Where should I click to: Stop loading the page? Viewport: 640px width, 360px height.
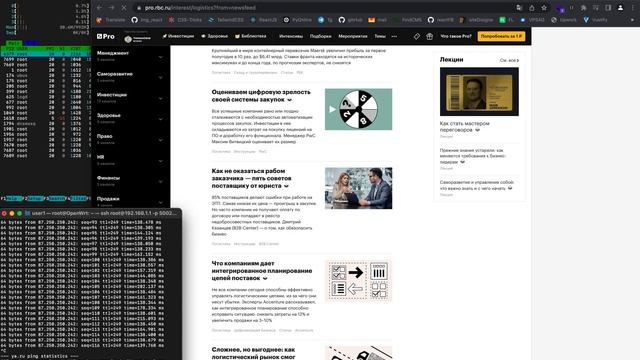pos(124,8)
